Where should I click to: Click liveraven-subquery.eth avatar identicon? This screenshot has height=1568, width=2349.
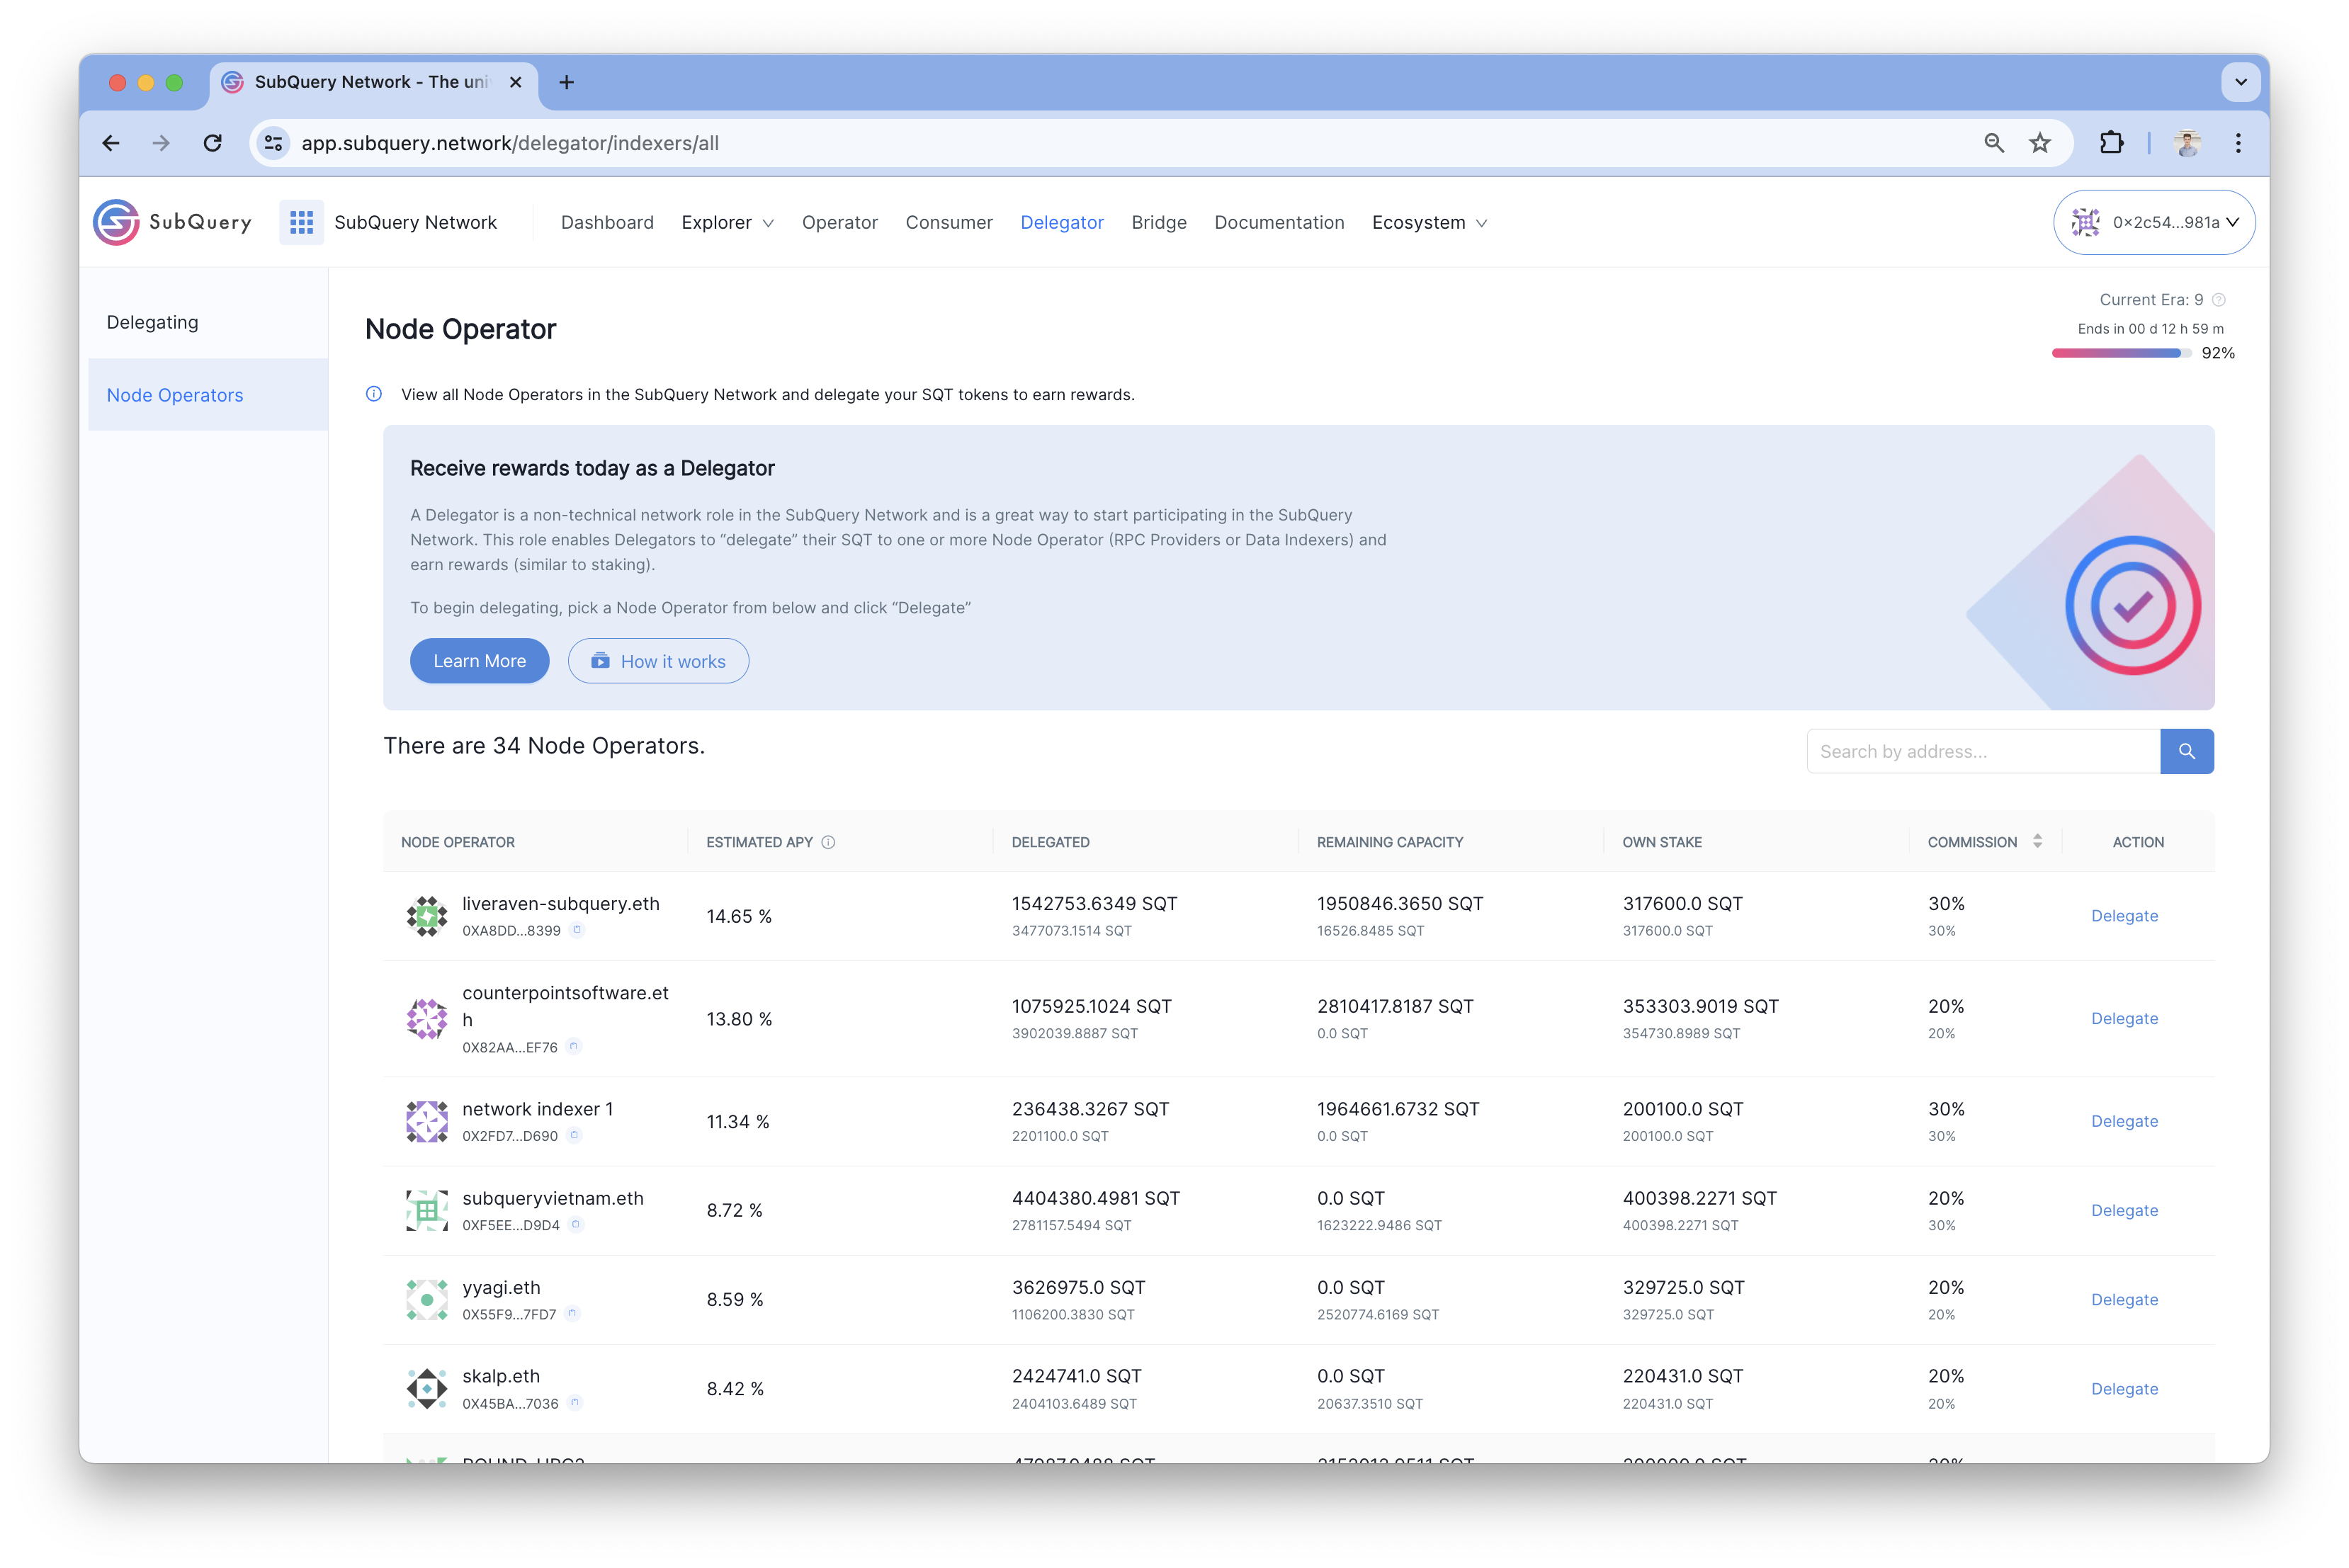427,916
